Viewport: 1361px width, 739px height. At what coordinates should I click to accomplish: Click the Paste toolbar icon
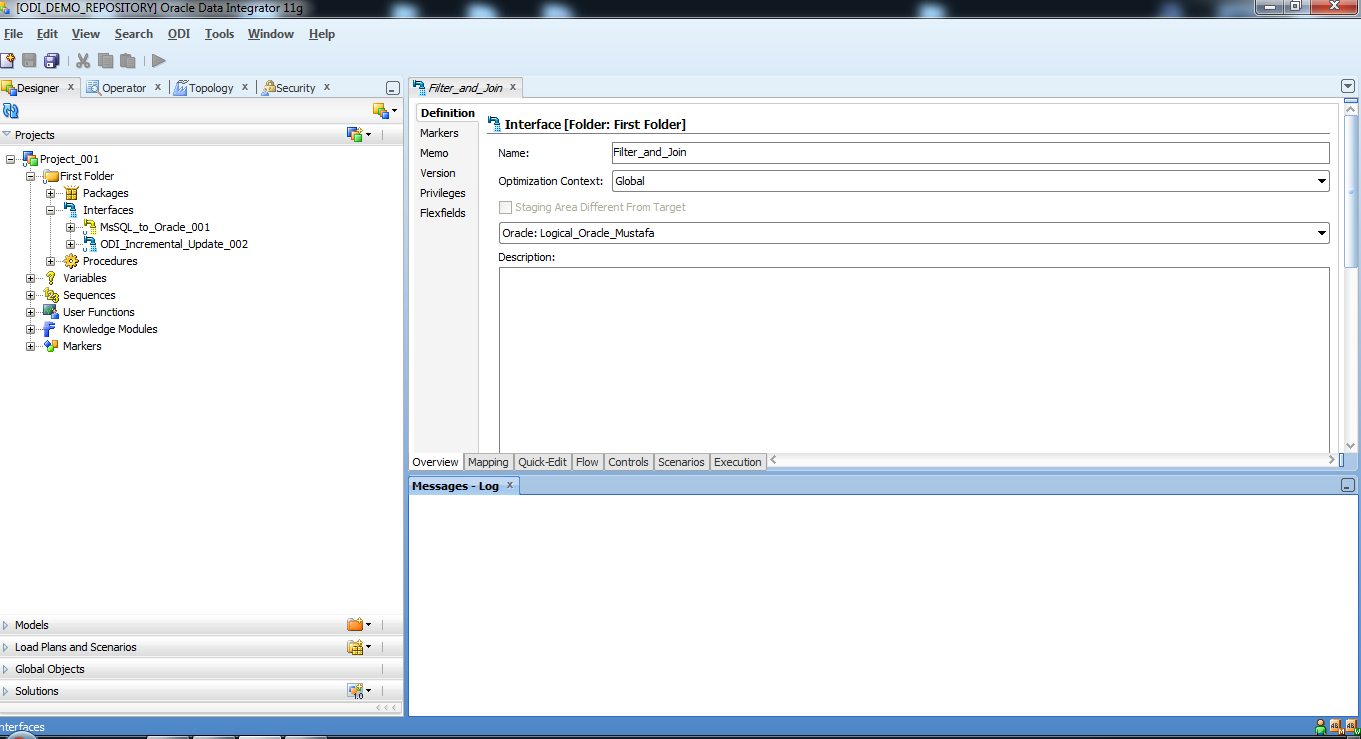[127, 60]
